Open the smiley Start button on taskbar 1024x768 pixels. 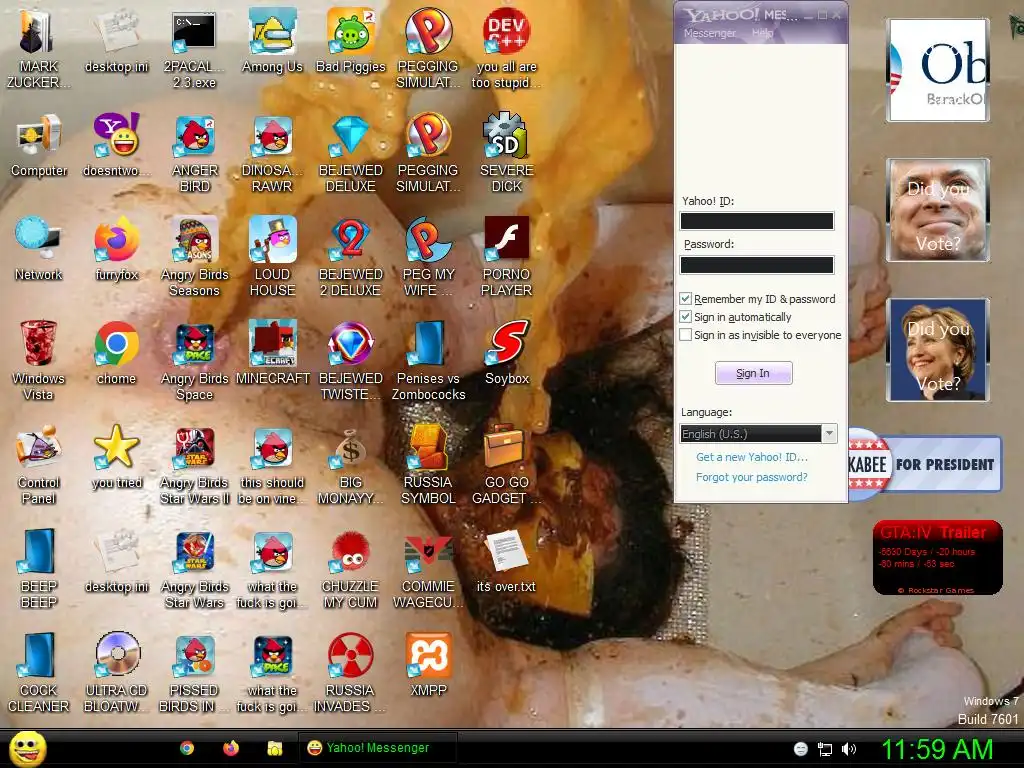27,748
